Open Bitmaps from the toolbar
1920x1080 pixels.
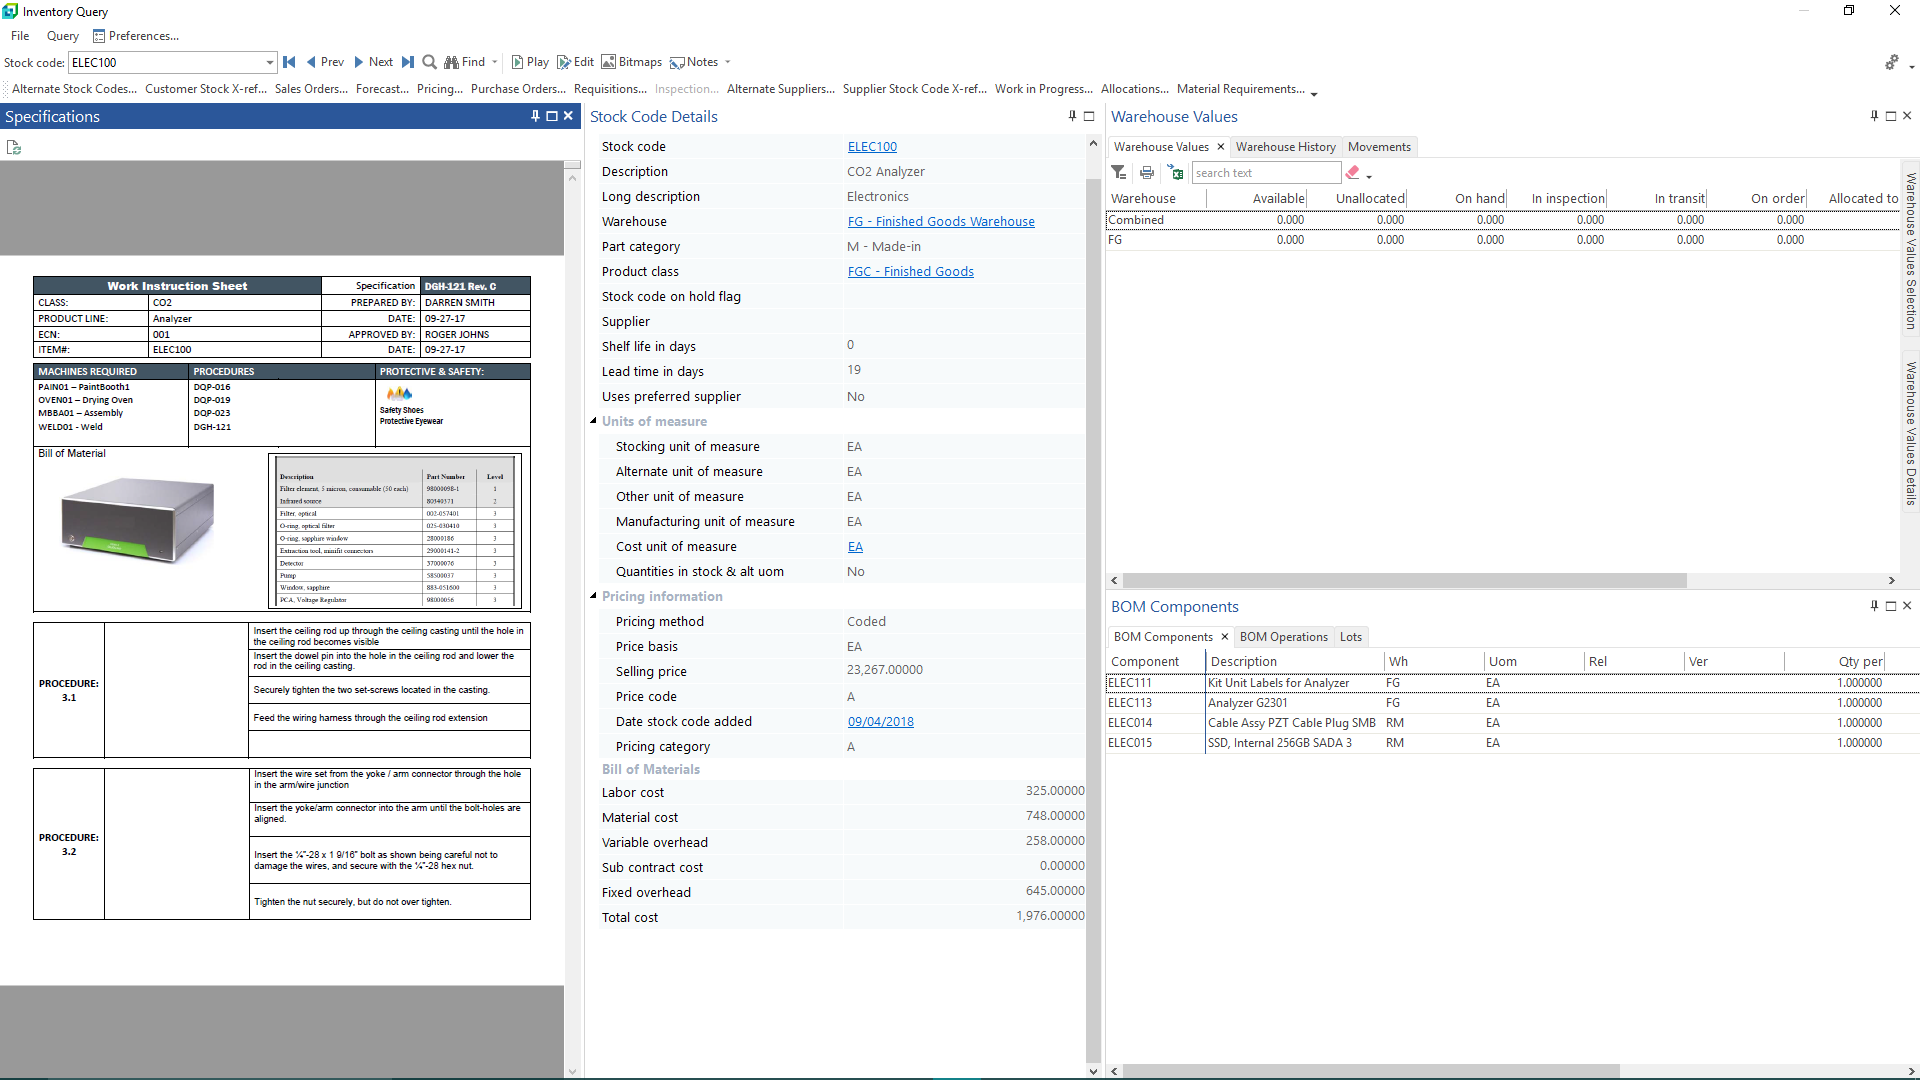click(x=632, y=62)
